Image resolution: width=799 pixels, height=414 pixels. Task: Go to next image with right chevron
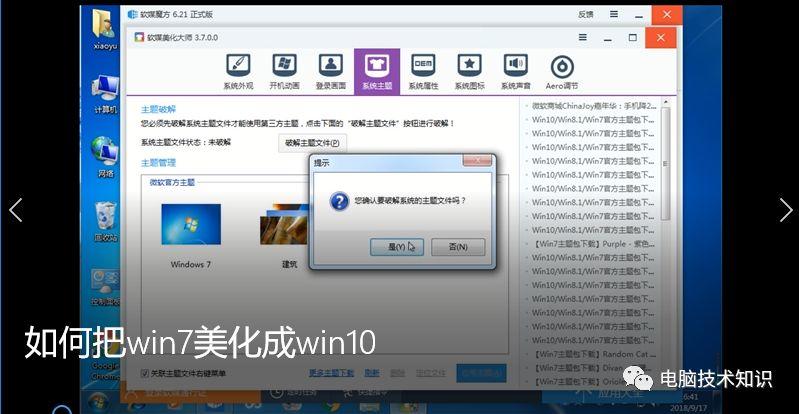pyautogui.click(x=785, y=210)
